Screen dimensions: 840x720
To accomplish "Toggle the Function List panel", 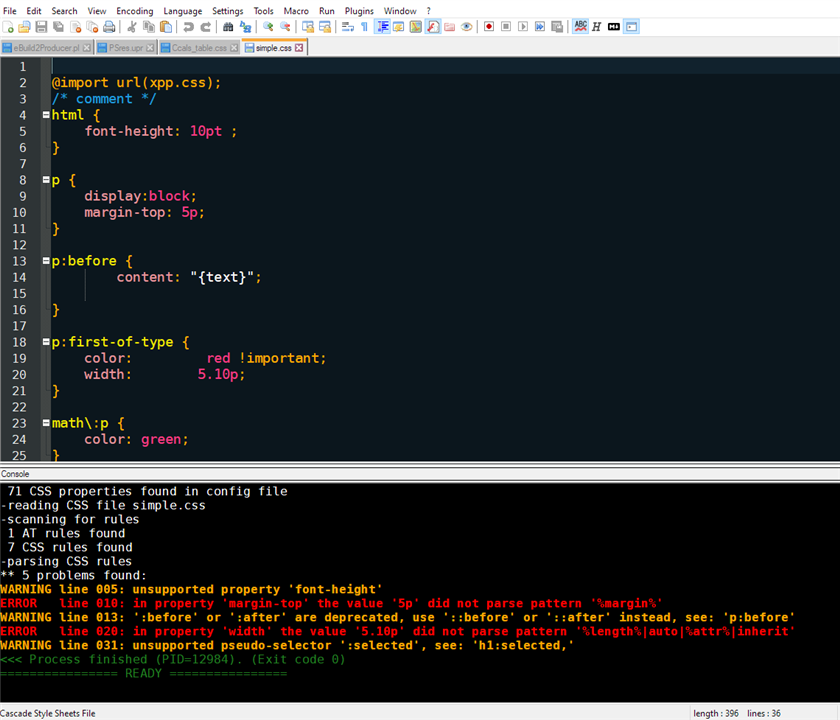I will click(433, 27).
